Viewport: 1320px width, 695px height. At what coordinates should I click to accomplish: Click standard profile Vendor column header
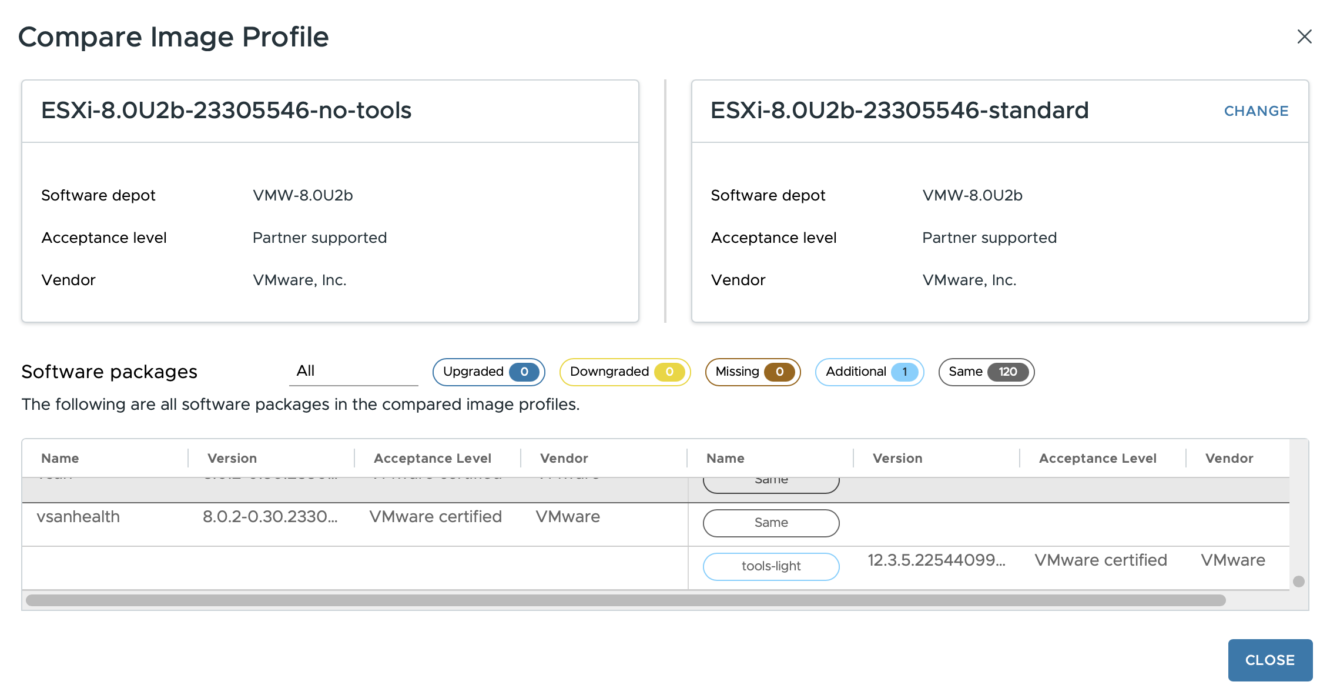pos(1229,458)
